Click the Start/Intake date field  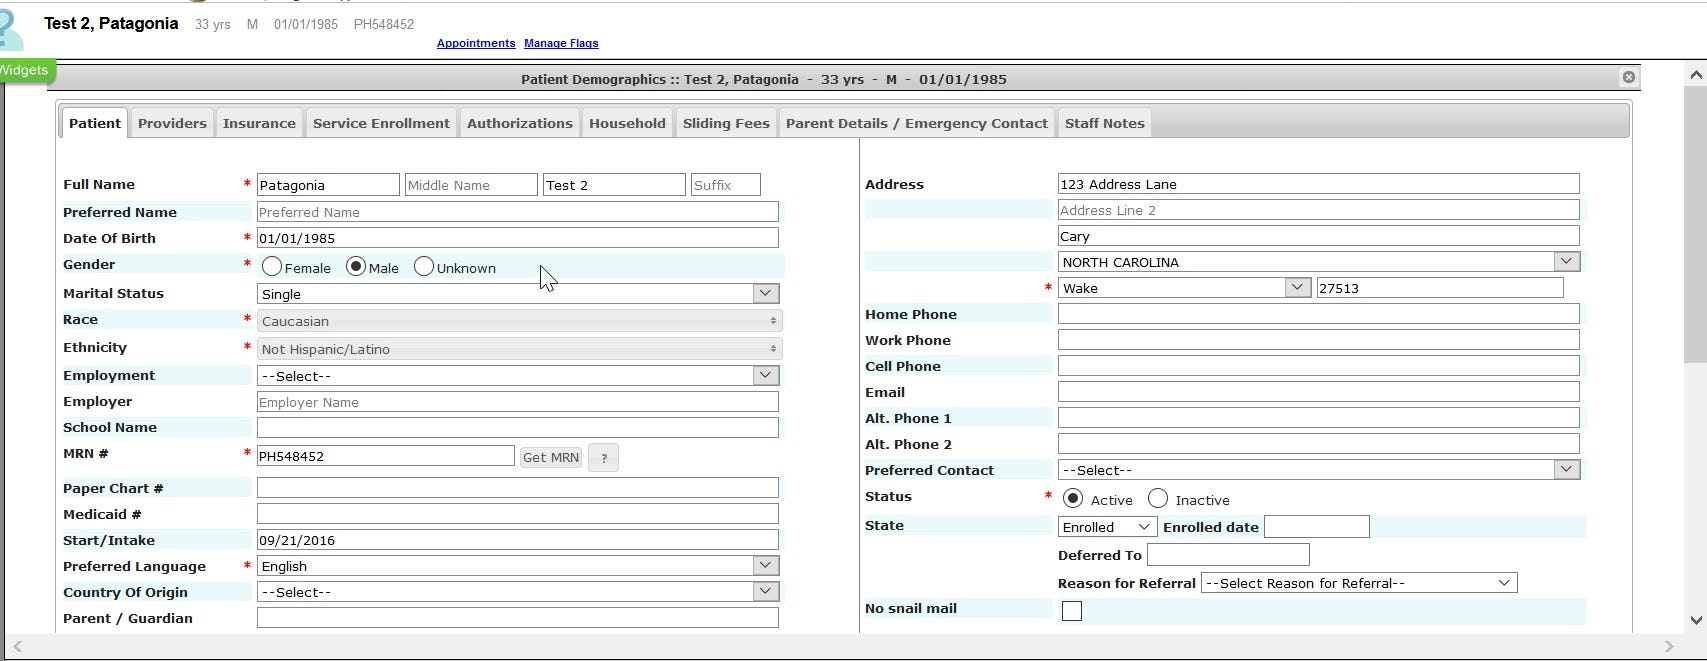[518, 540]
